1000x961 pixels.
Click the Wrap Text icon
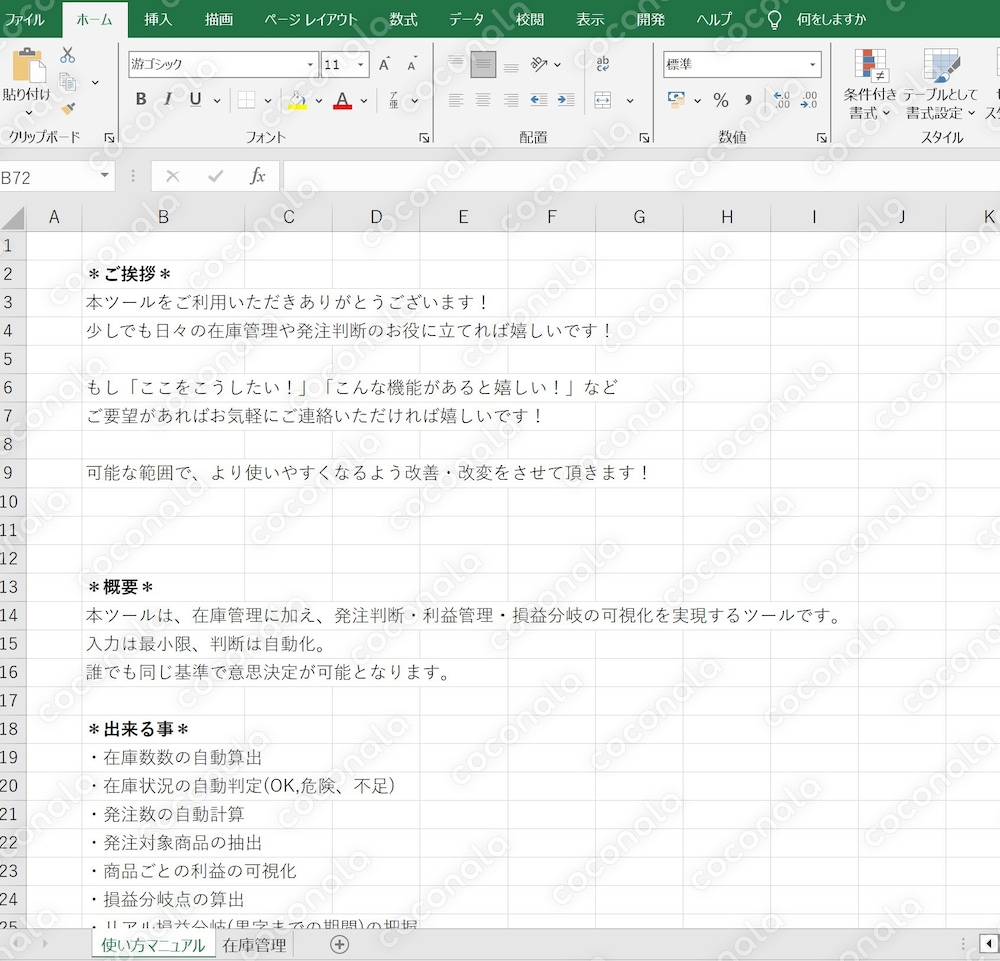coord(603,64)
